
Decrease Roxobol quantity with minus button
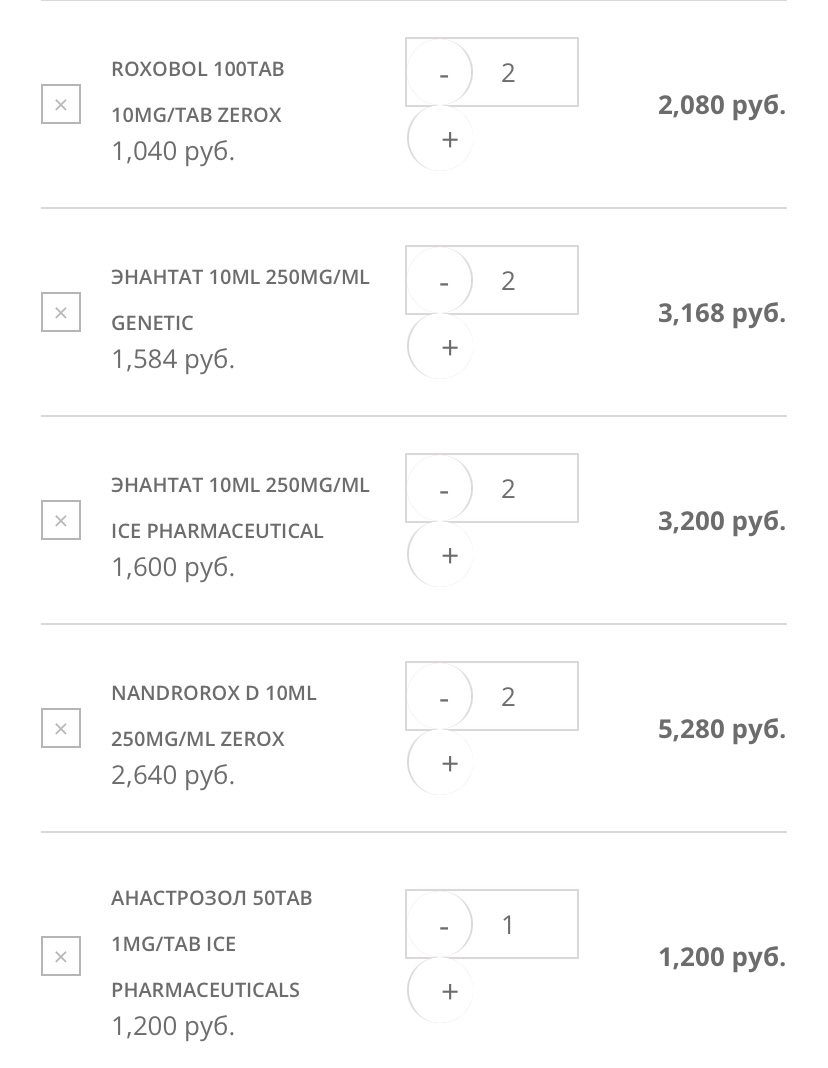tap(443, 73)
